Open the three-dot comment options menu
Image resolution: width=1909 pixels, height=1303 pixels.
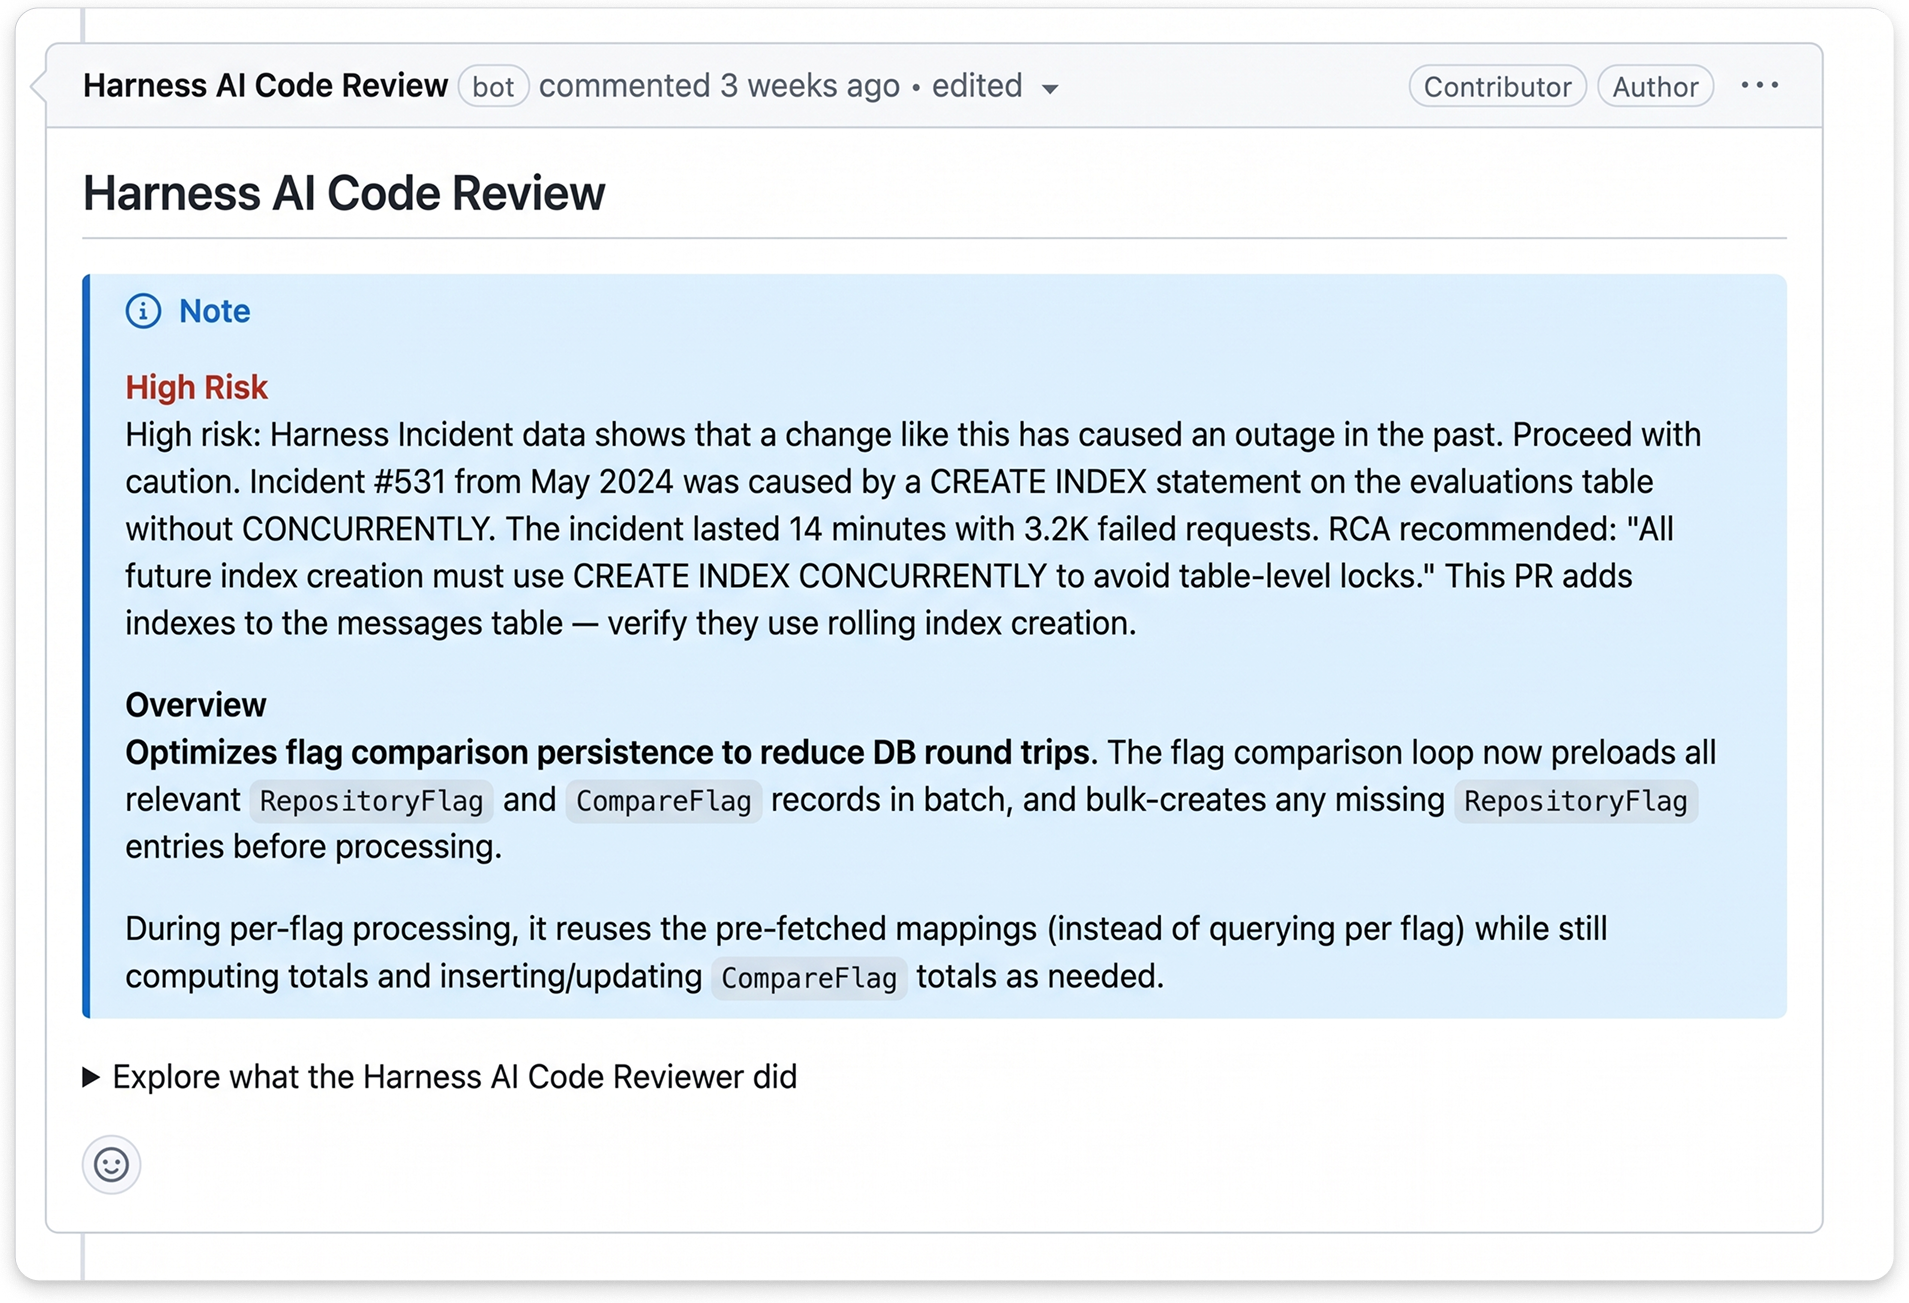(x=1759, y=86)
